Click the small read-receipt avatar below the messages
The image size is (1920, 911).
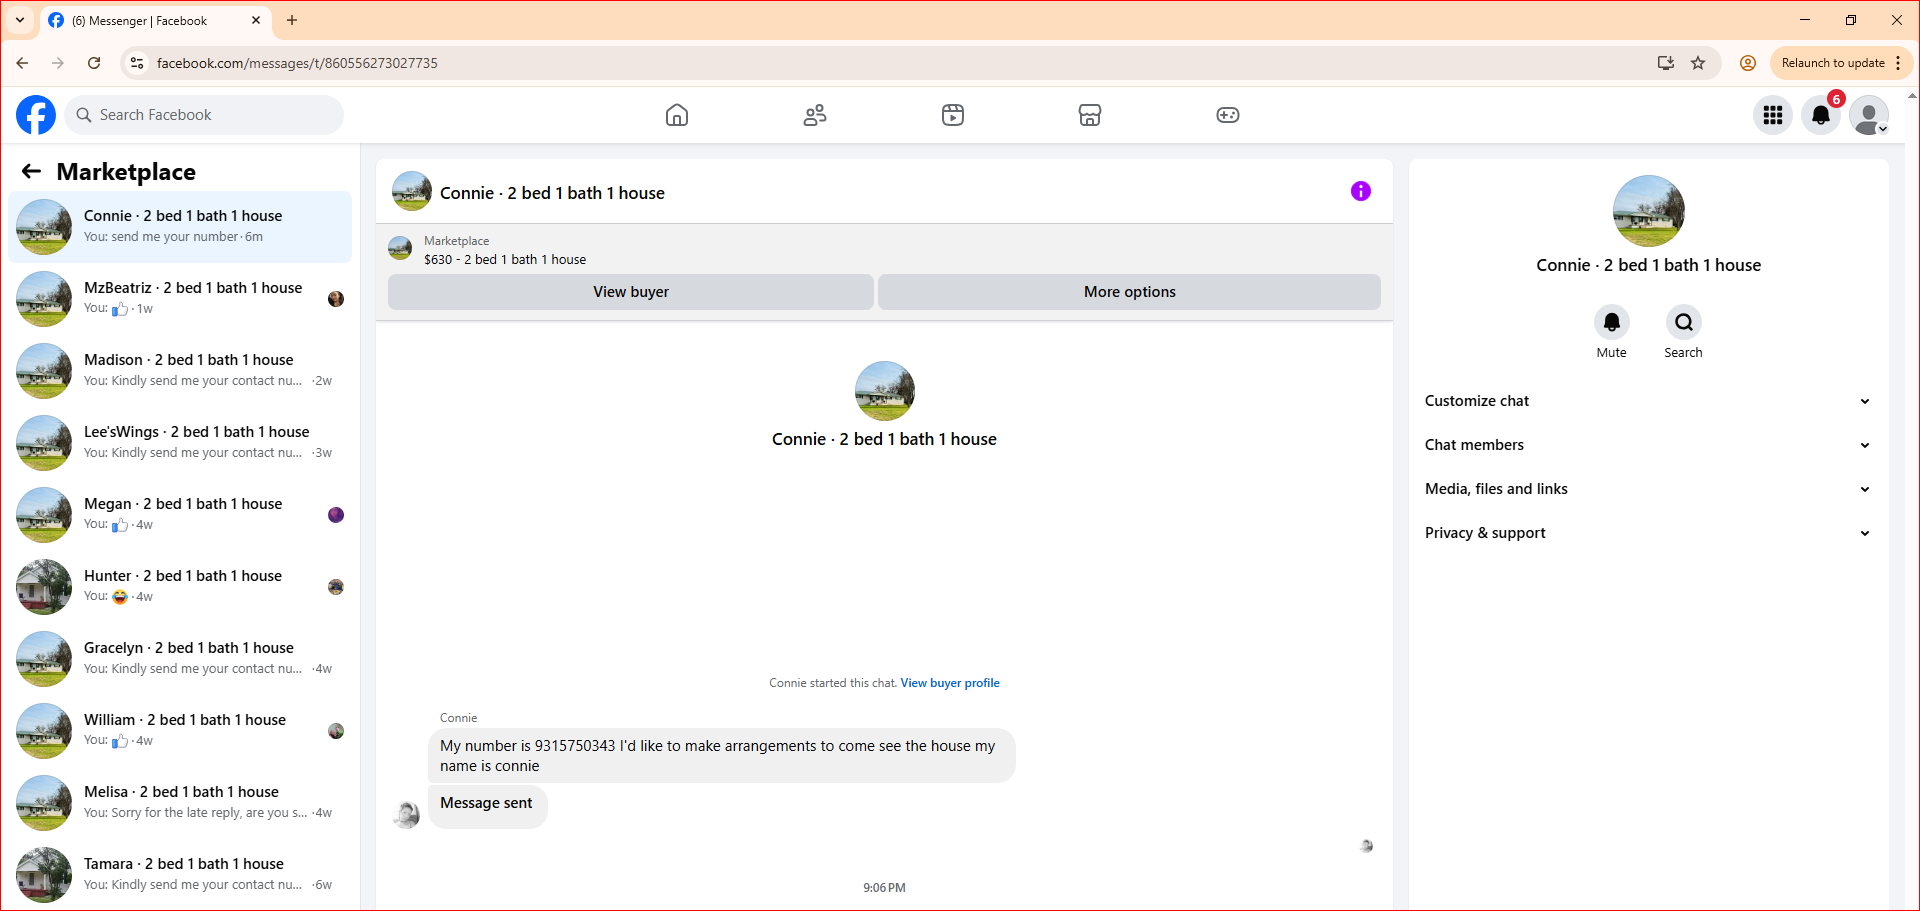[x=1366, y=846]
